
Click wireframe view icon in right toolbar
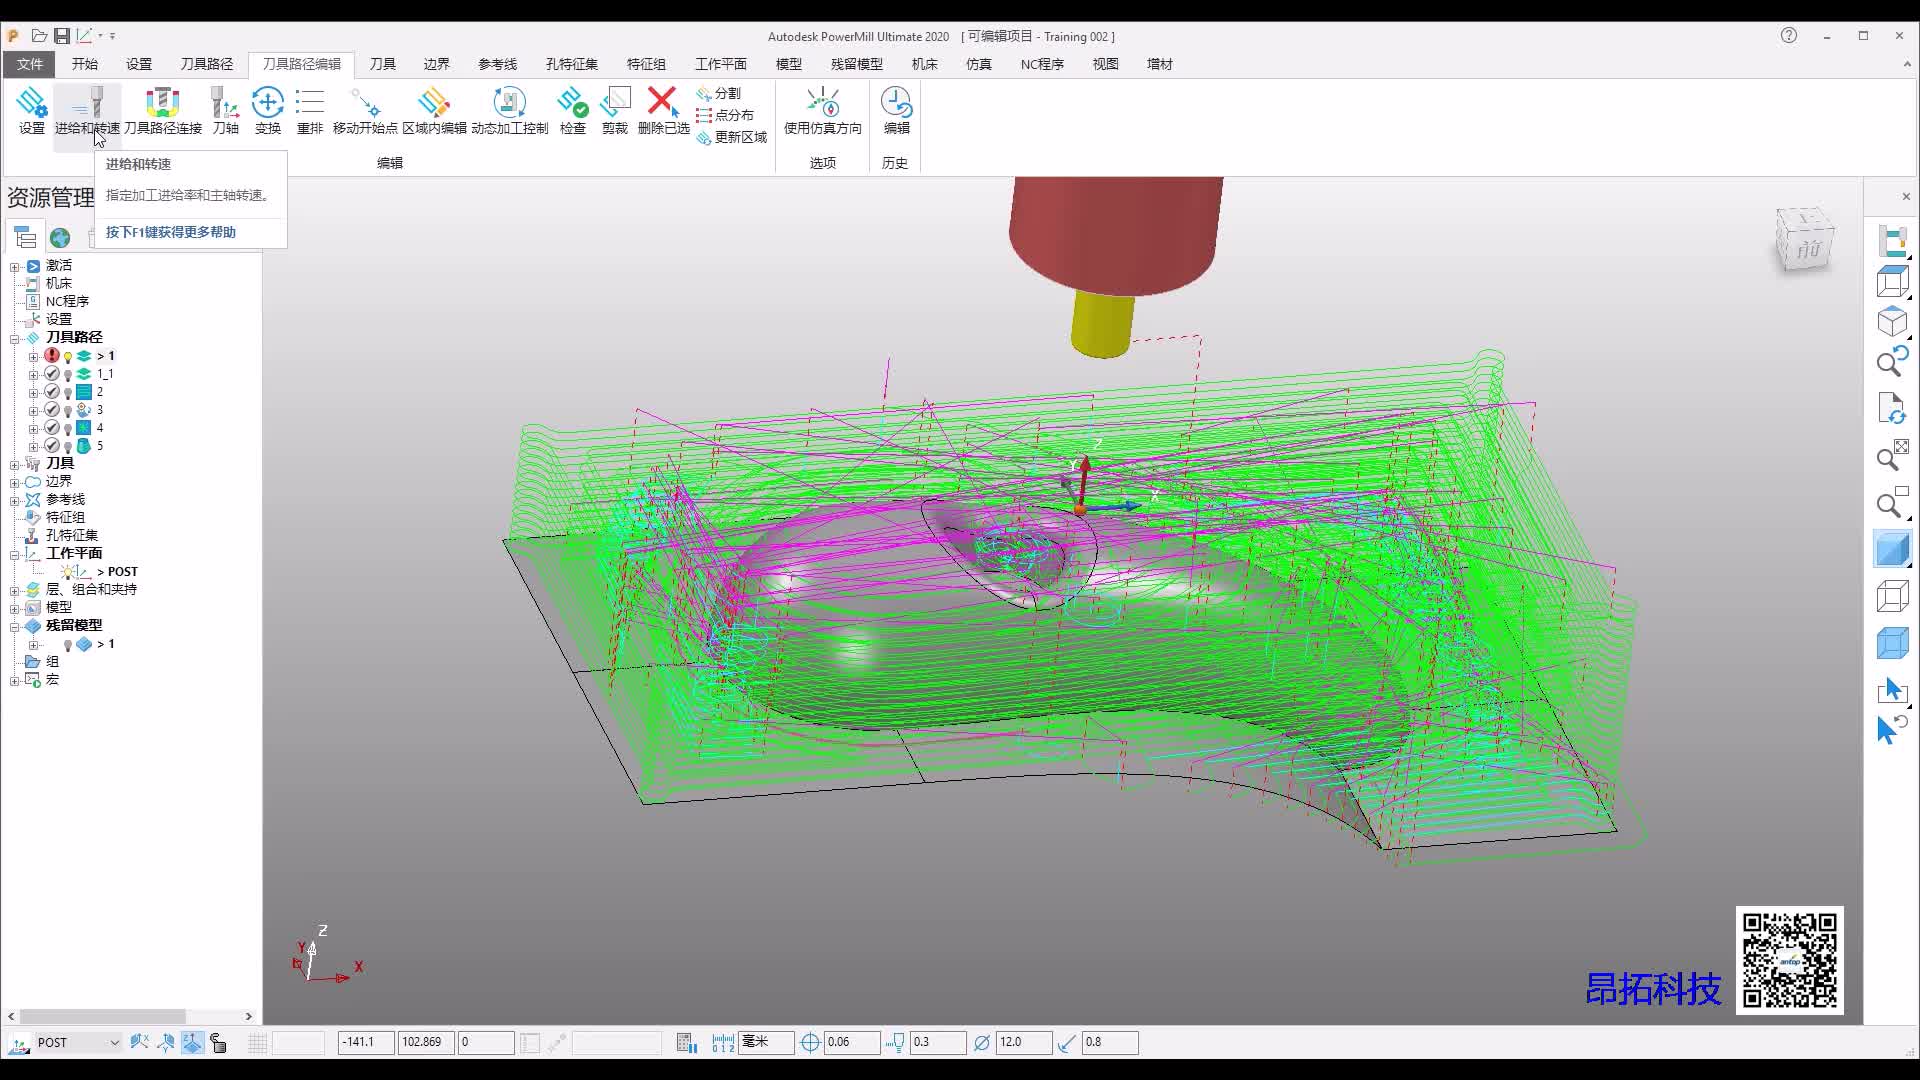[1892, 596]
